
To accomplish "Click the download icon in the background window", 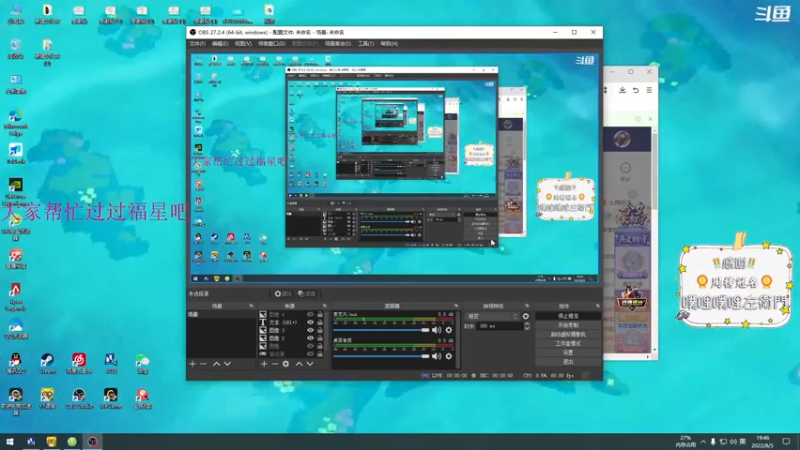I will pos(622,90).
